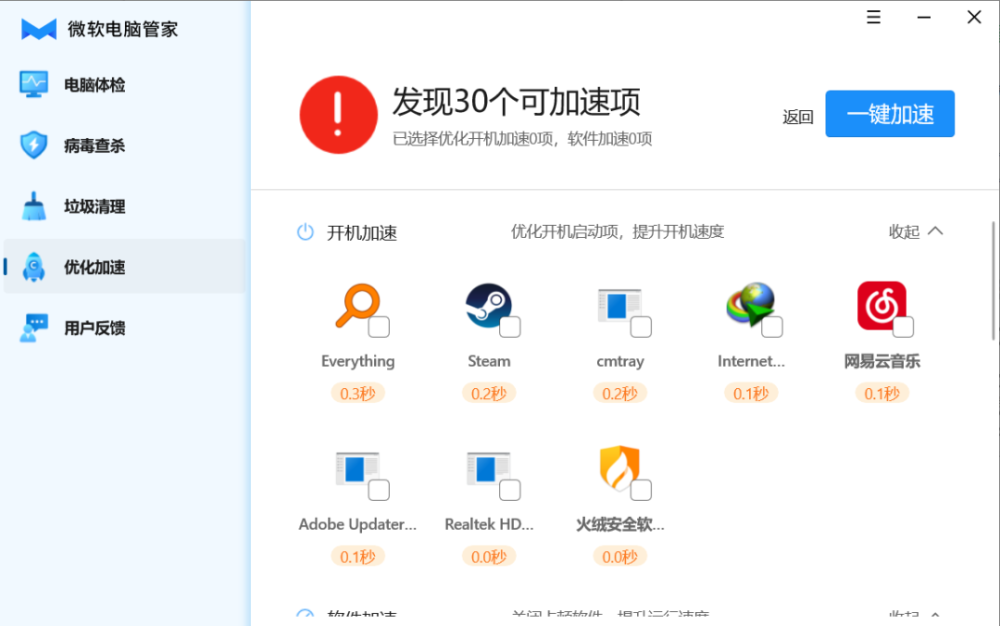Image resolution: width=1000 pixels, height=626 pixels.
Task: Check the 火绒安全软件 startup checkbox
Action: pos(641,490)
